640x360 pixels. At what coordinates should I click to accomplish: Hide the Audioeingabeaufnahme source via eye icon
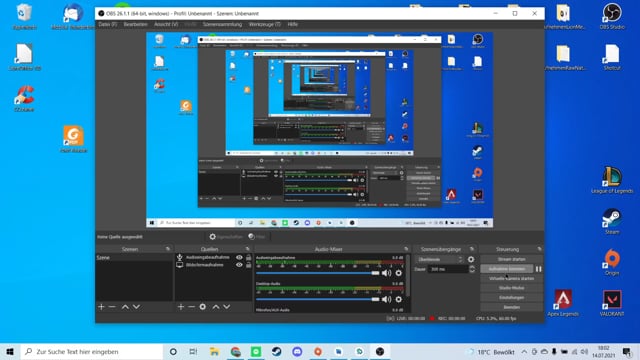239,258
